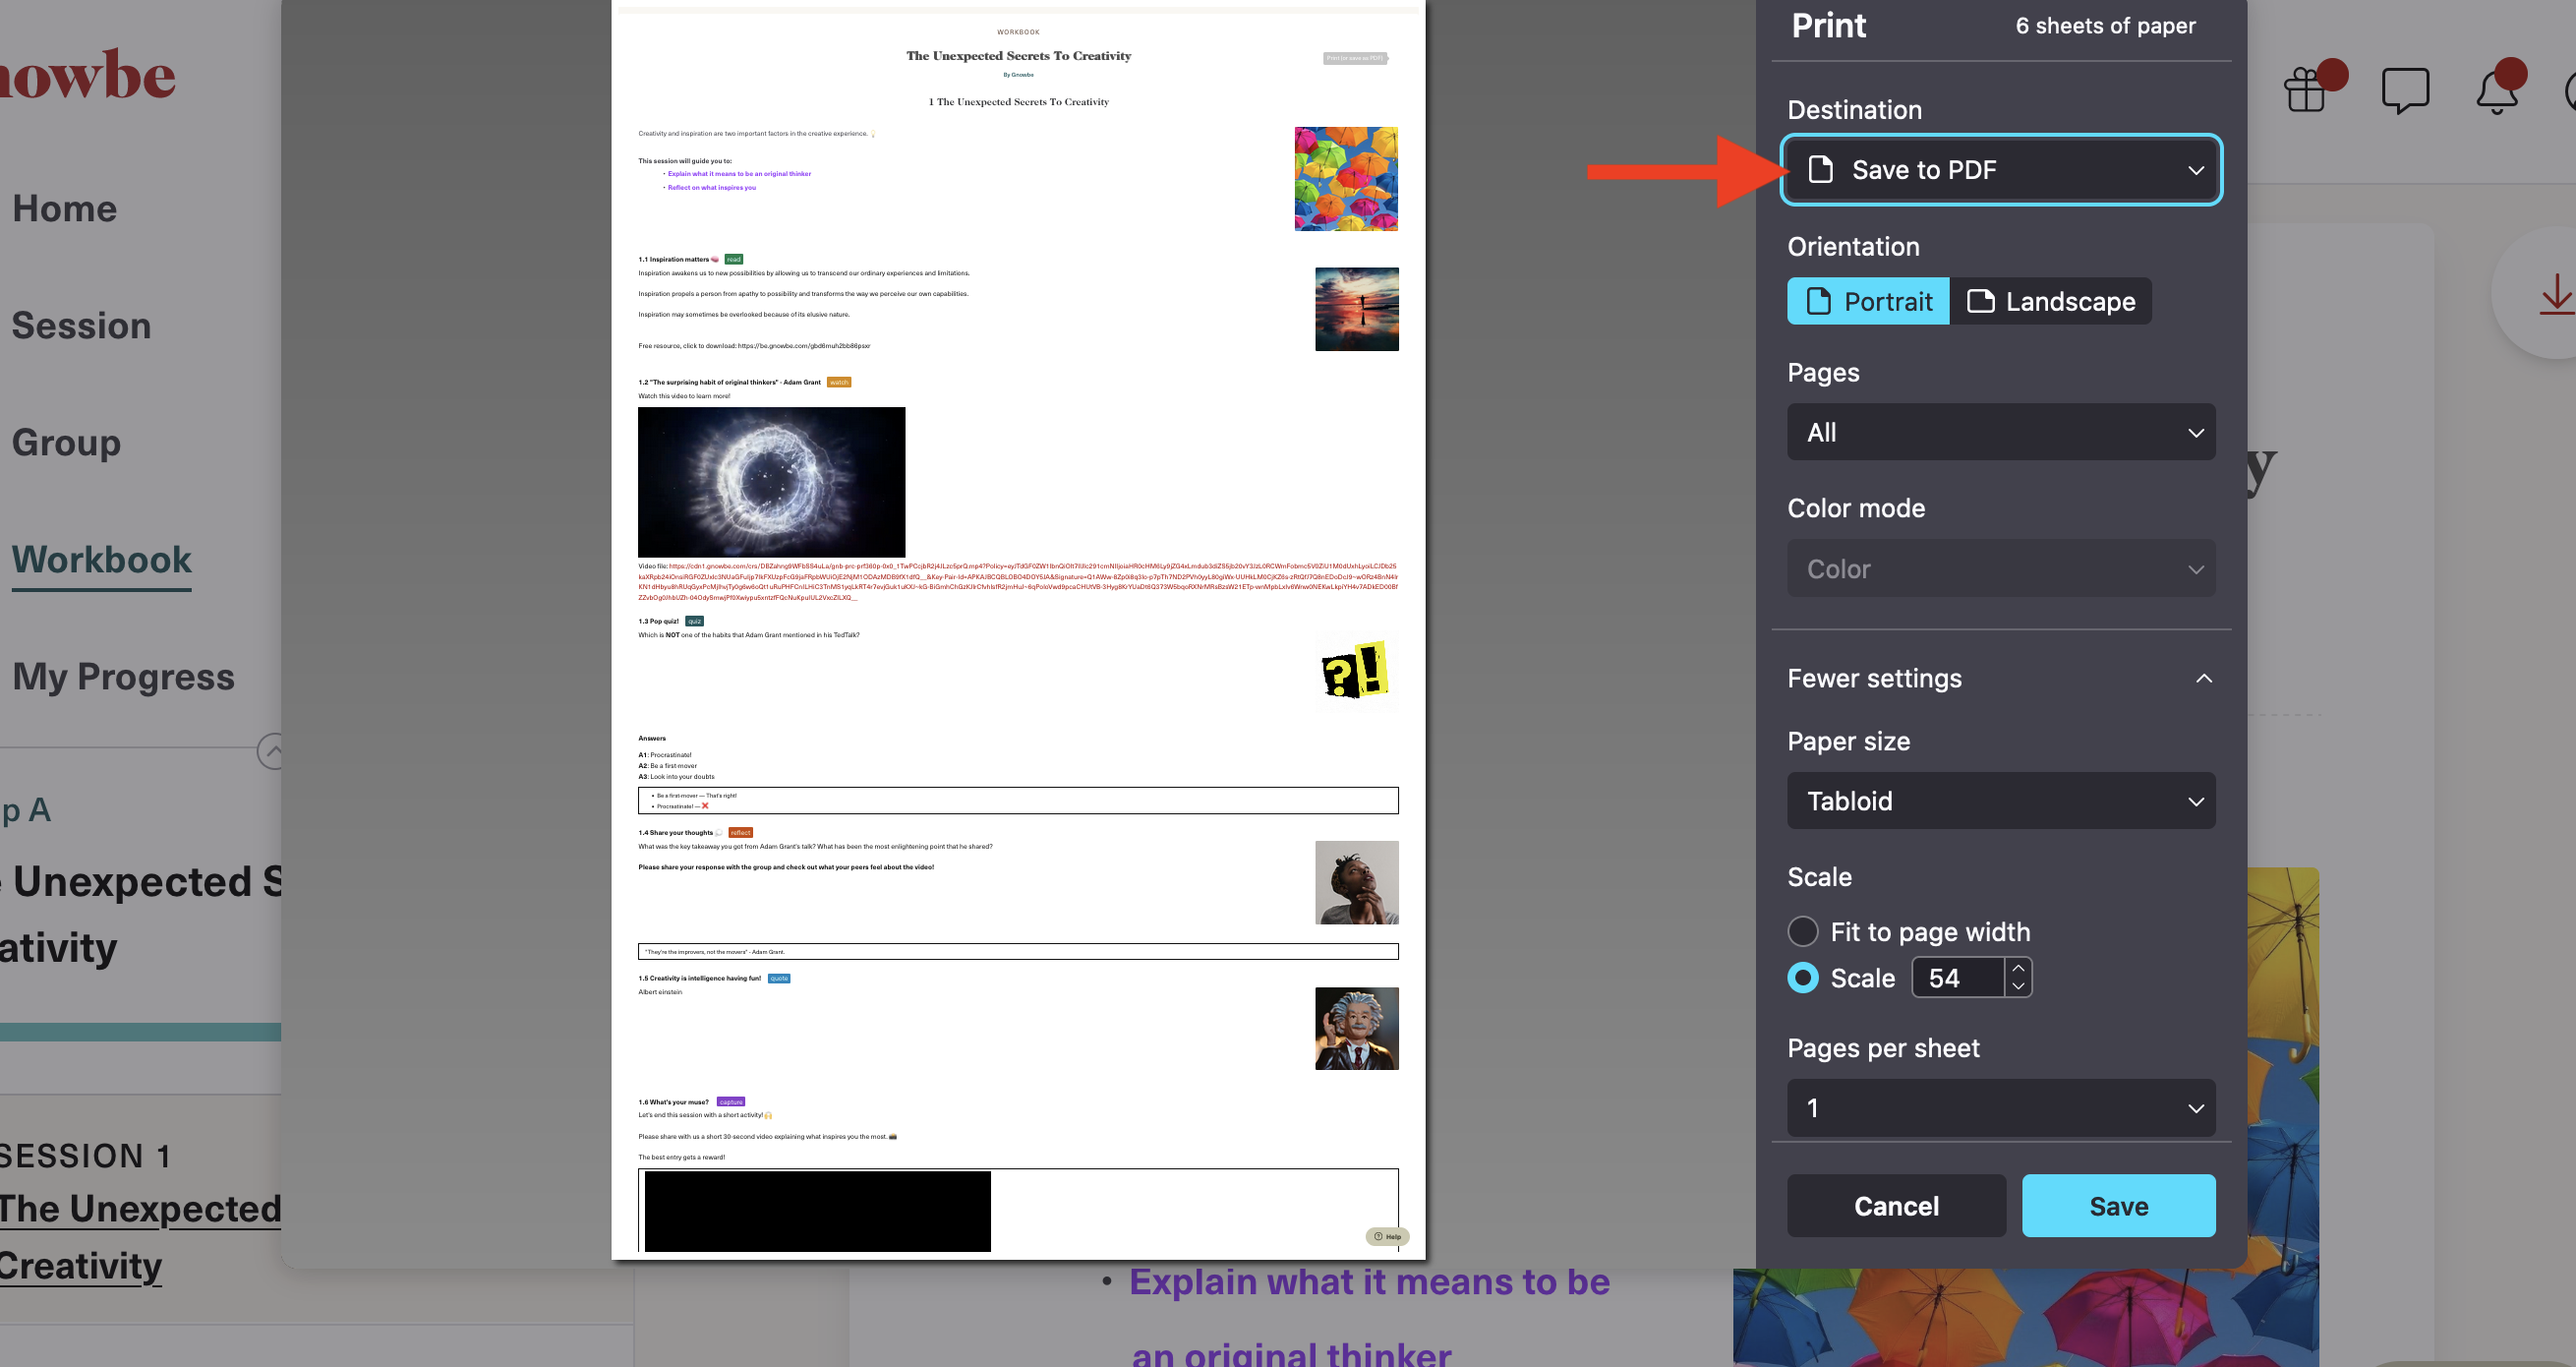Open the Color mode dropdown
2576x1367 pixels.
(2001, 568)
